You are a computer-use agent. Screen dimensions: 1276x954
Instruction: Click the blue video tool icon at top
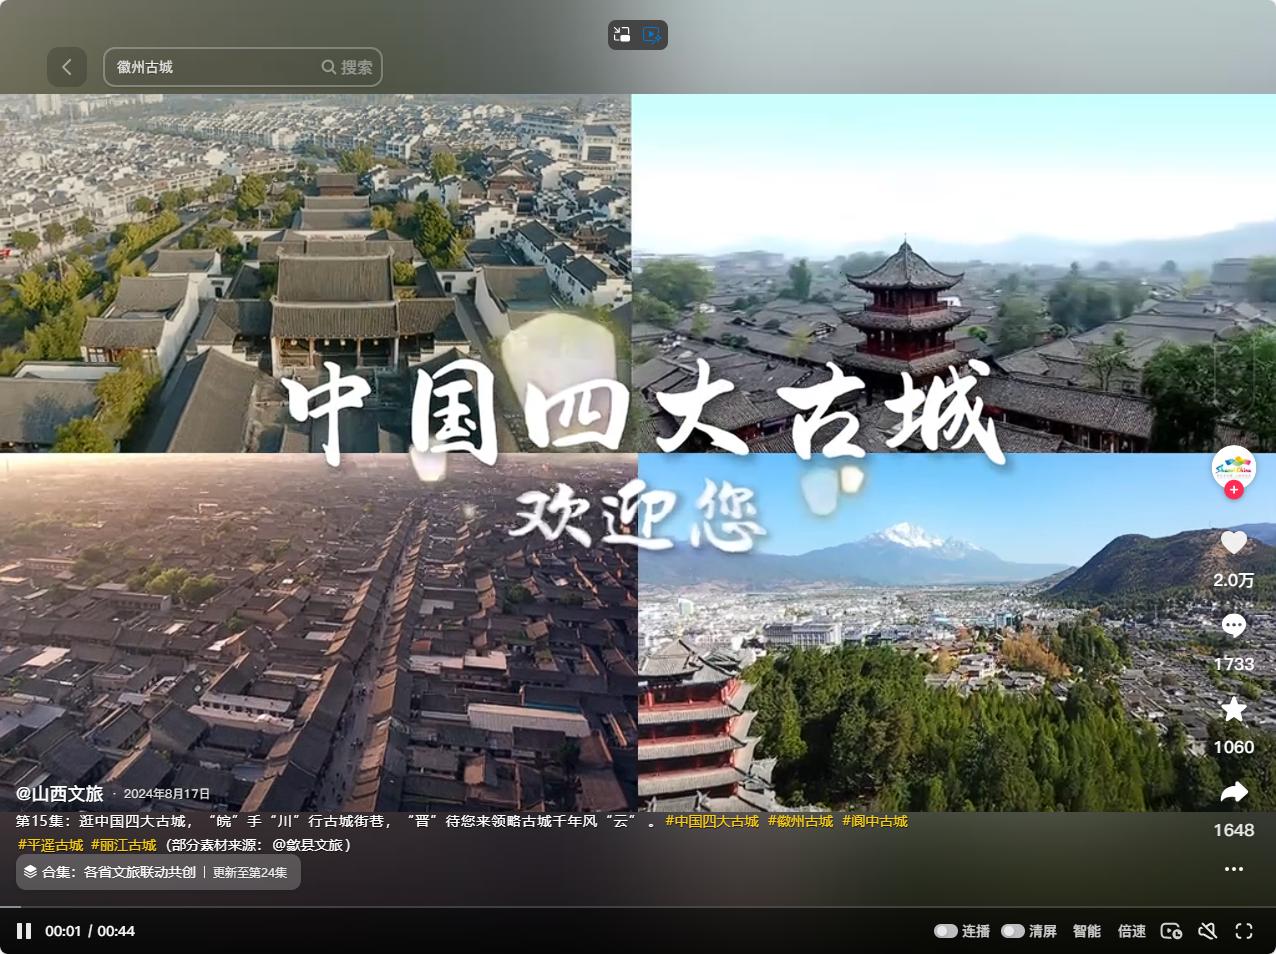pyautogui.click(x=652, y=35)
